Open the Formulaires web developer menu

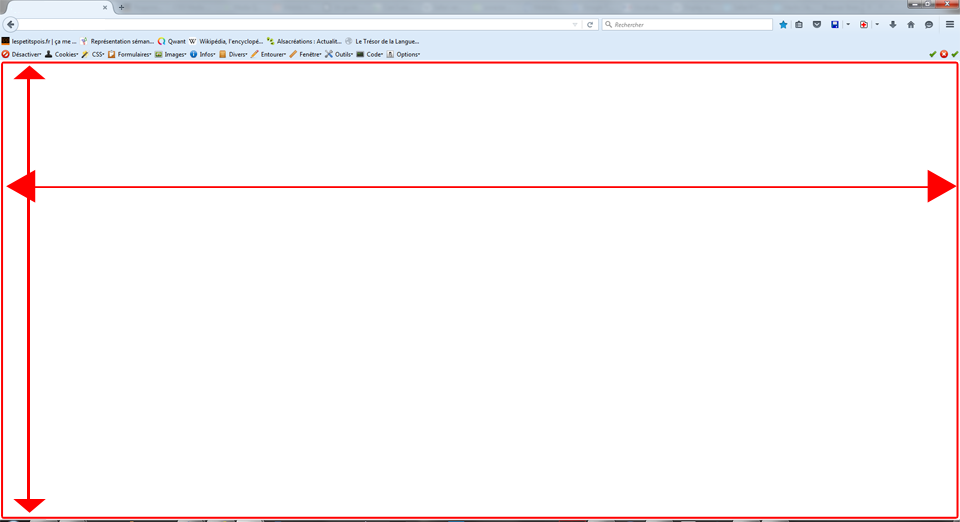click(x=129, y=54)
